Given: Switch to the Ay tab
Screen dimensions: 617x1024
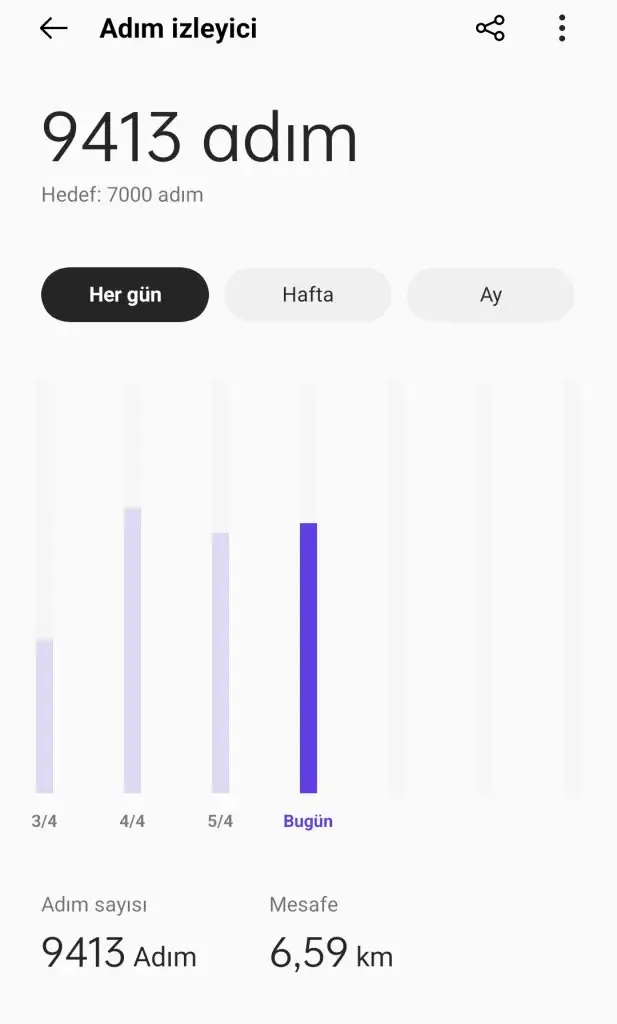Looking at the screenshot, I should (490, 295).
